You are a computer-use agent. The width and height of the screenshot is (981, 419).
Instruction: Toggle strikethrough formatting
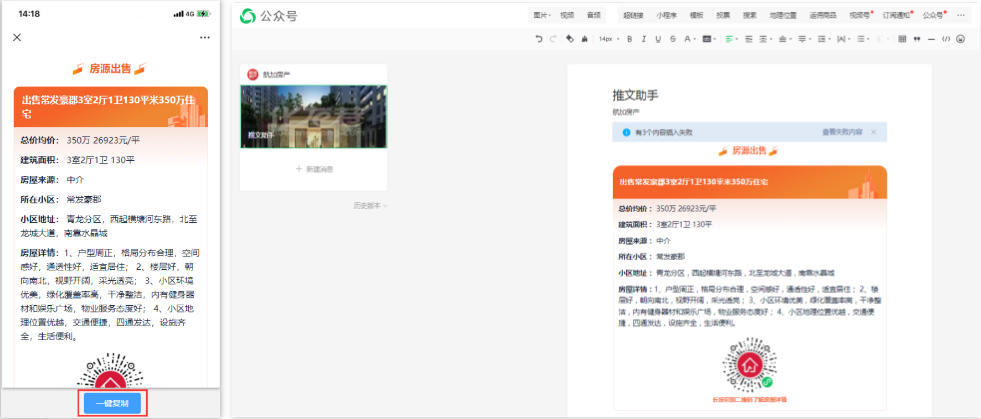pos(673,39)
